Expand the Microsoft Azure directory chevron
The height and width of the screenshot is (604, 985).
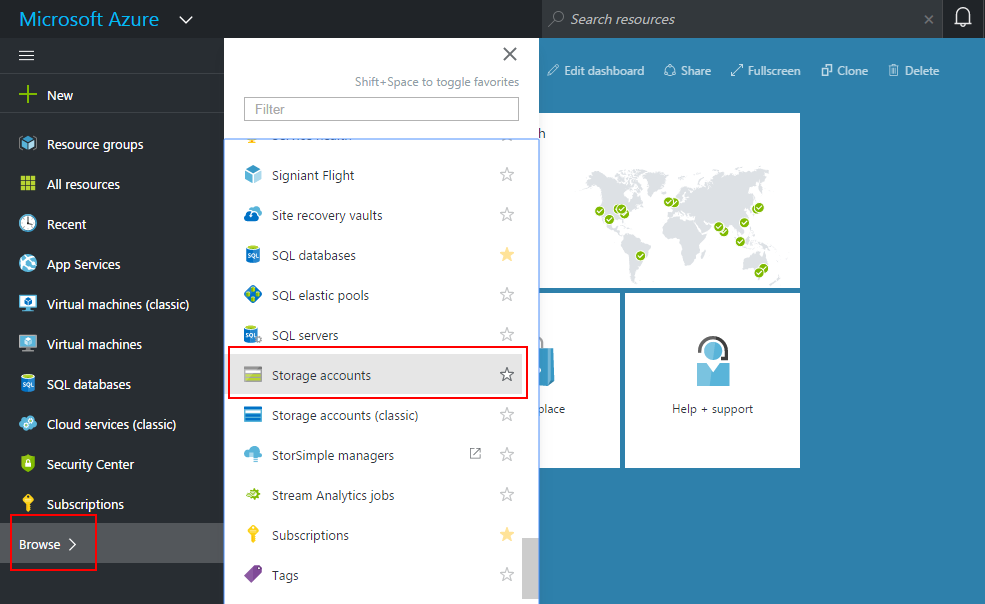[186, 18]
